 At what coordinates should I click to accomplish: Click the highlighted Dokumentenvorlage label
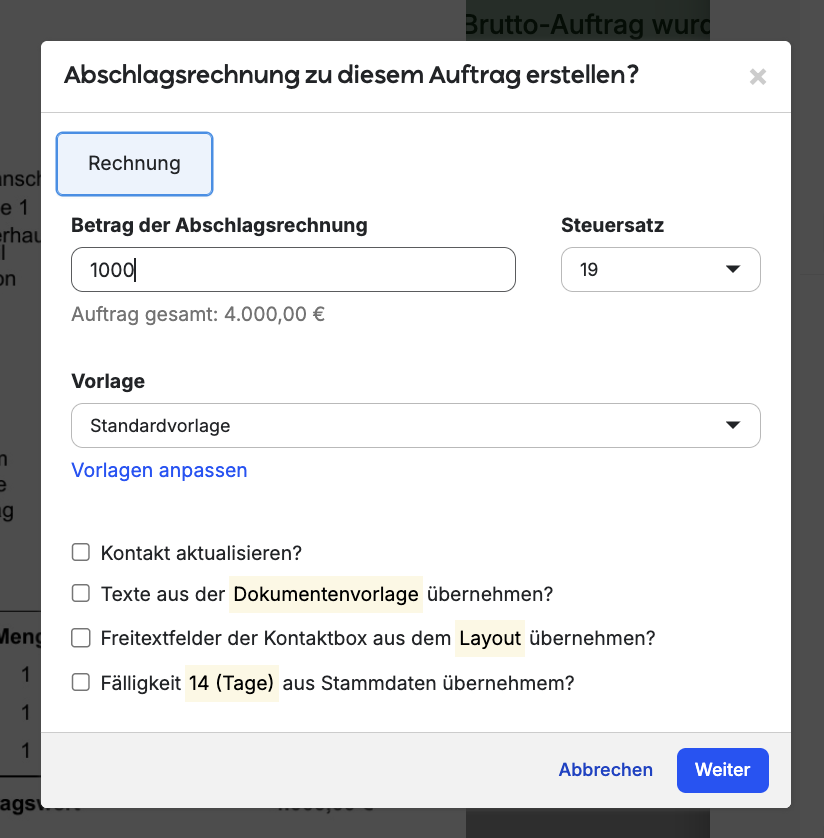point(326,595)
